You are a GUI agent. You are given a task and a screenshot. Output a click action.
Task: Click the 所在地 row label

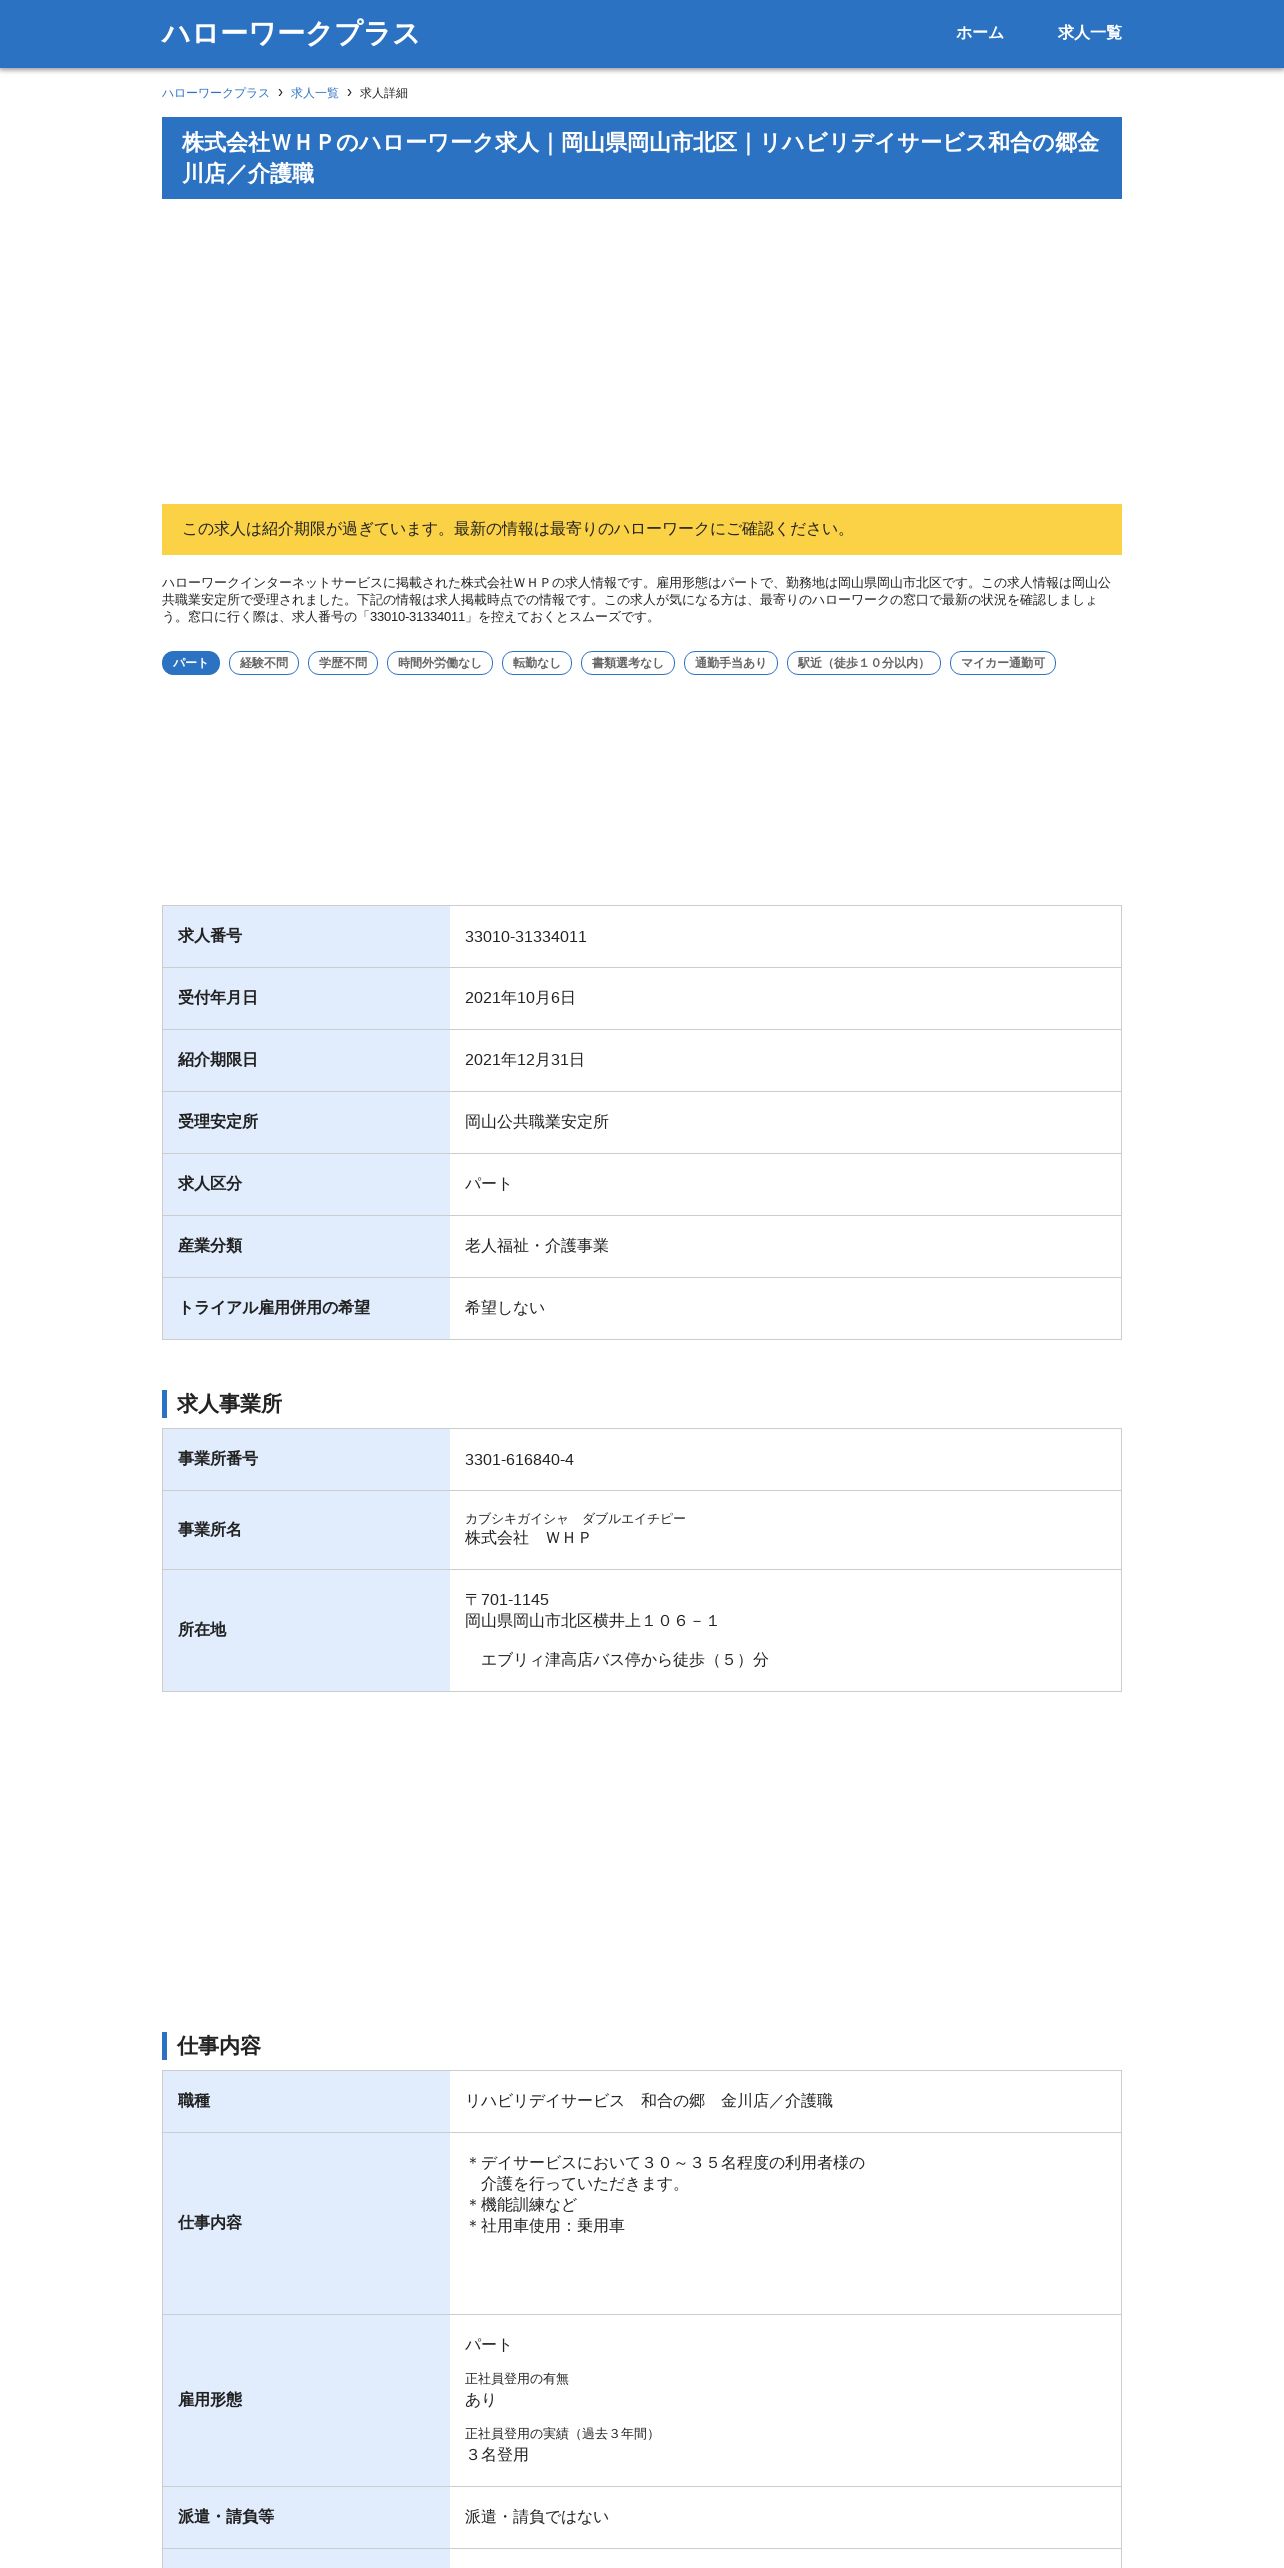tap(202, 1630)
